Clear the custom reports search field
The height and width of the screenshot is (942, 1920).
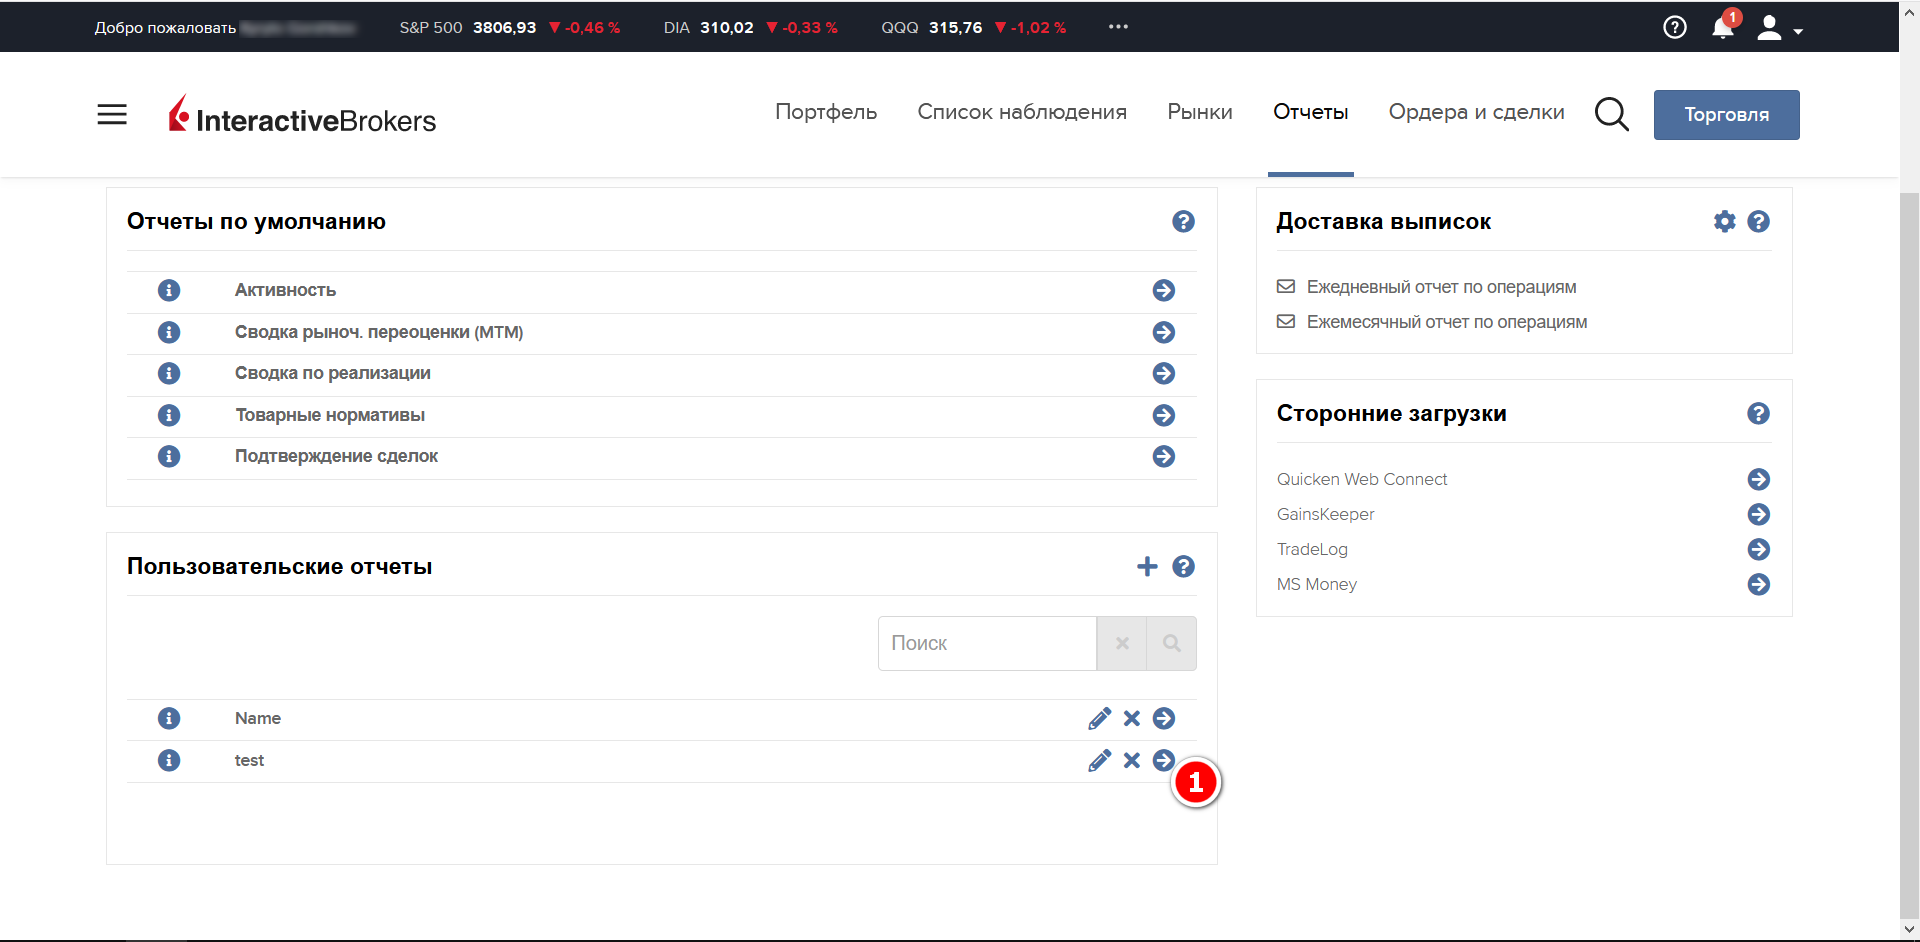click(1122, 644)
